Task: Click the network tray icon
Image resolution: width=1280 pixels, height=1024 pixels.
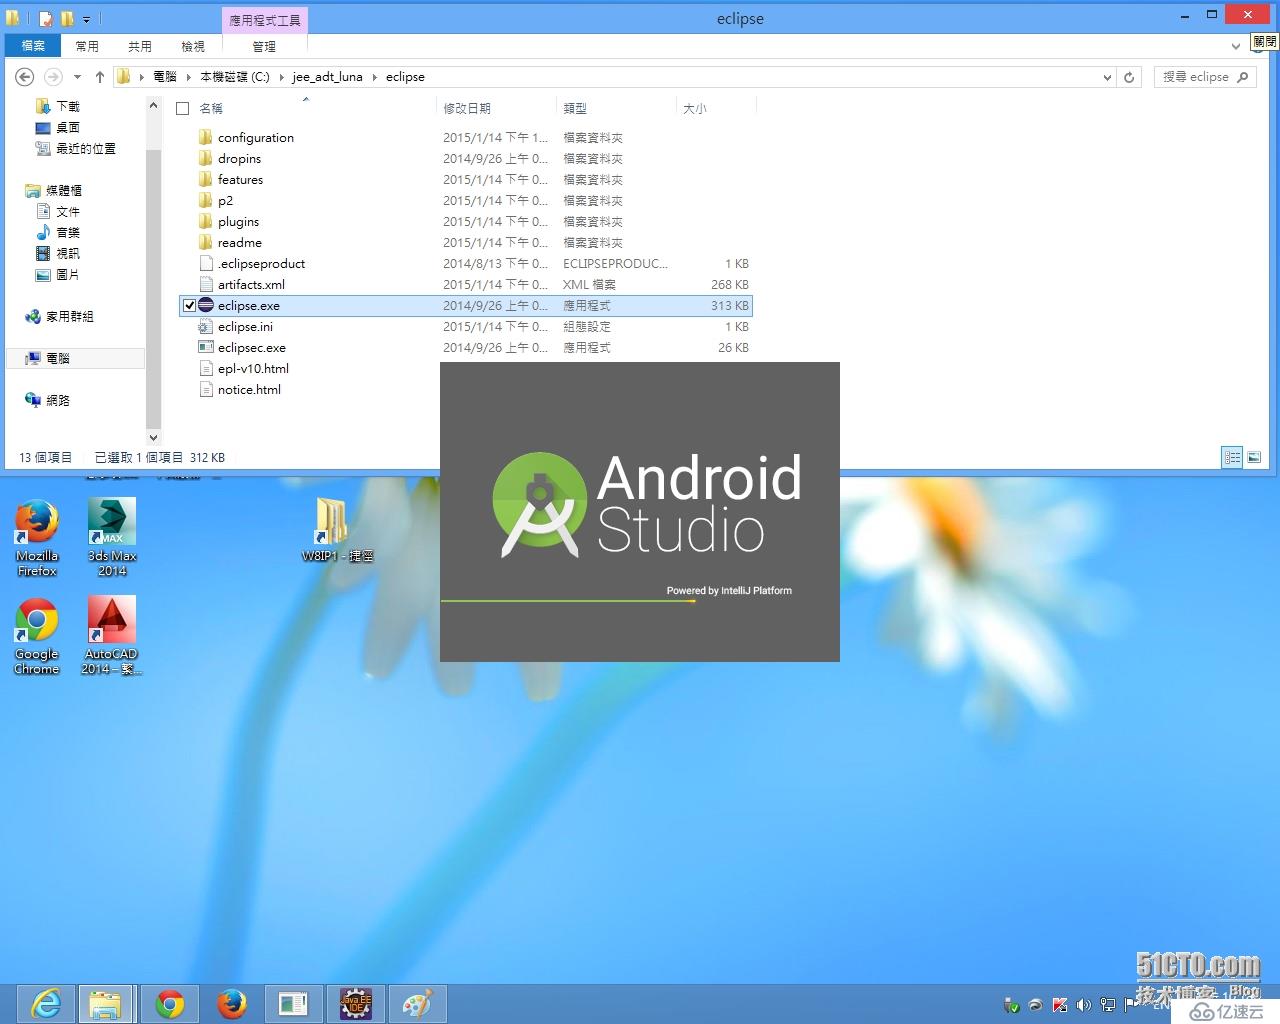Action: click(1108, 1005)
